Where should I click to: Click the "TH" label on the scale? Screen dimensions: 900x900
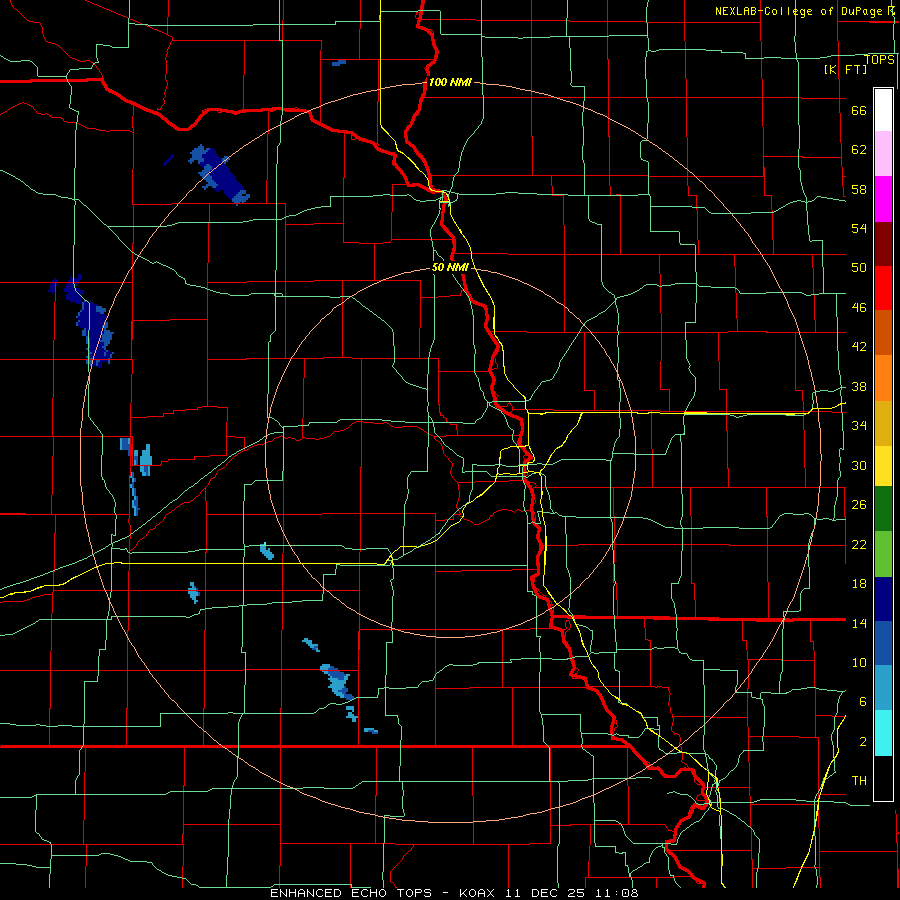tap(859, 781)
